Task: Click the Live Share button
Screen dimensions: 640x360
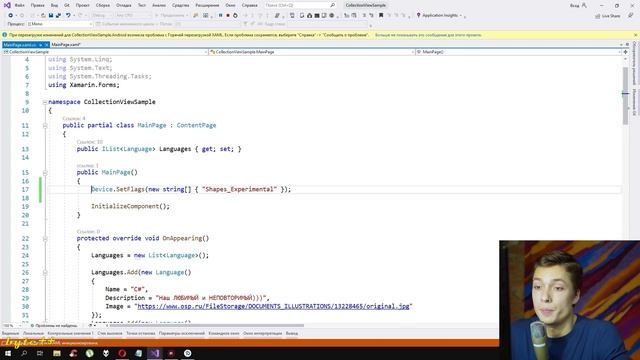Action: (608, 16)
